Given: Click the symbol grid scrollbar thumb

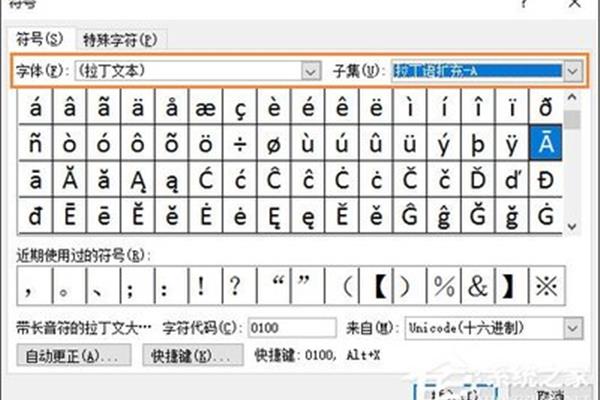Looking at the screenshot, I should (x=572, y=119).
